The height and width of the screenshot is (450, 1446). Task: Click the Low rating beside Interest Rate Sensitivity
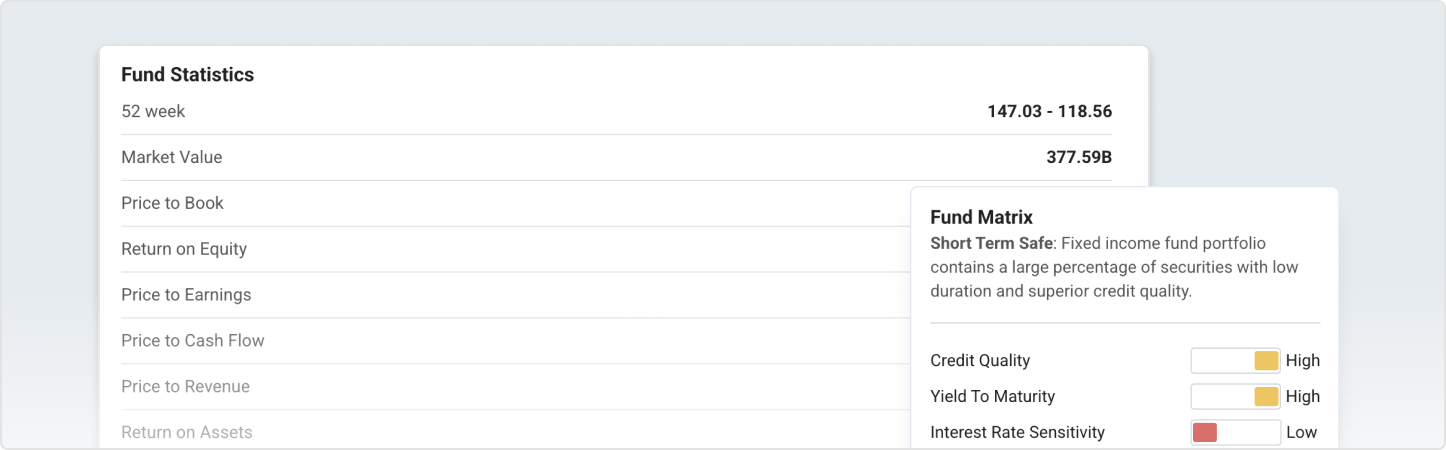[1301, 433]
